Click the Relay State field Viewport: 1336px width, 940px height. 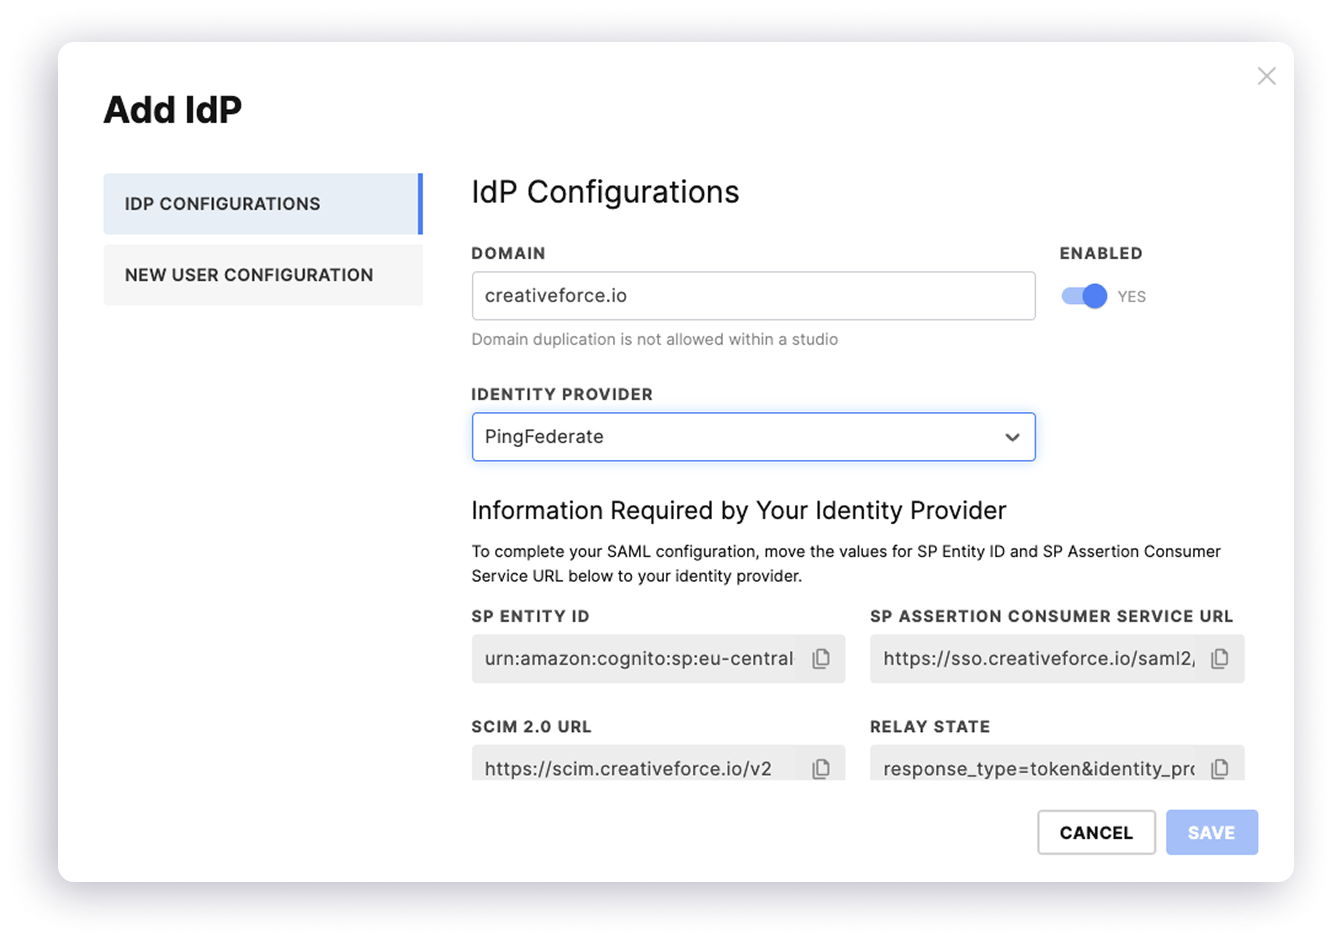click(x=1057, y=763)
